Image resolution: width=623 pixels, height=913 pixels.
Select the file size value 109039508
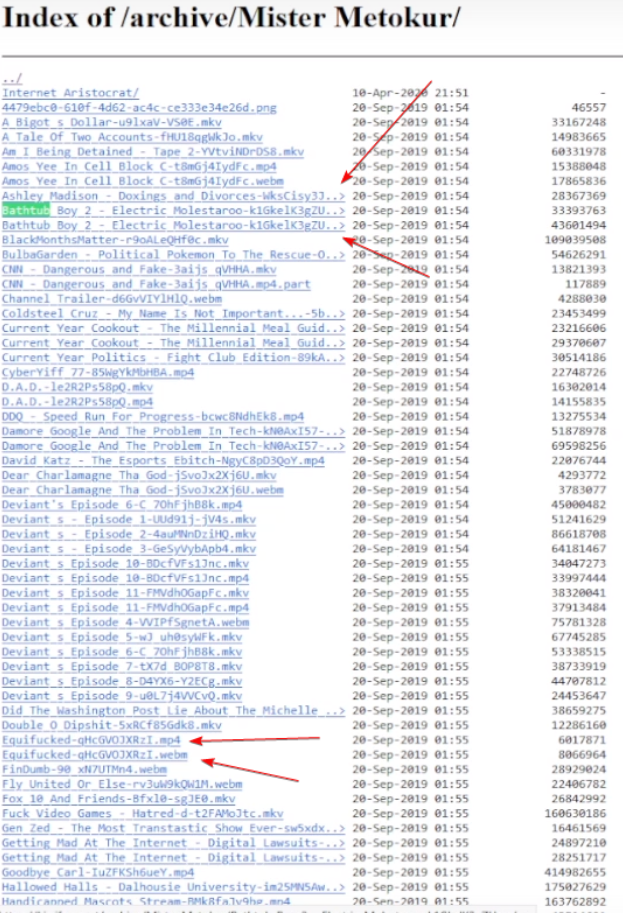575,240
